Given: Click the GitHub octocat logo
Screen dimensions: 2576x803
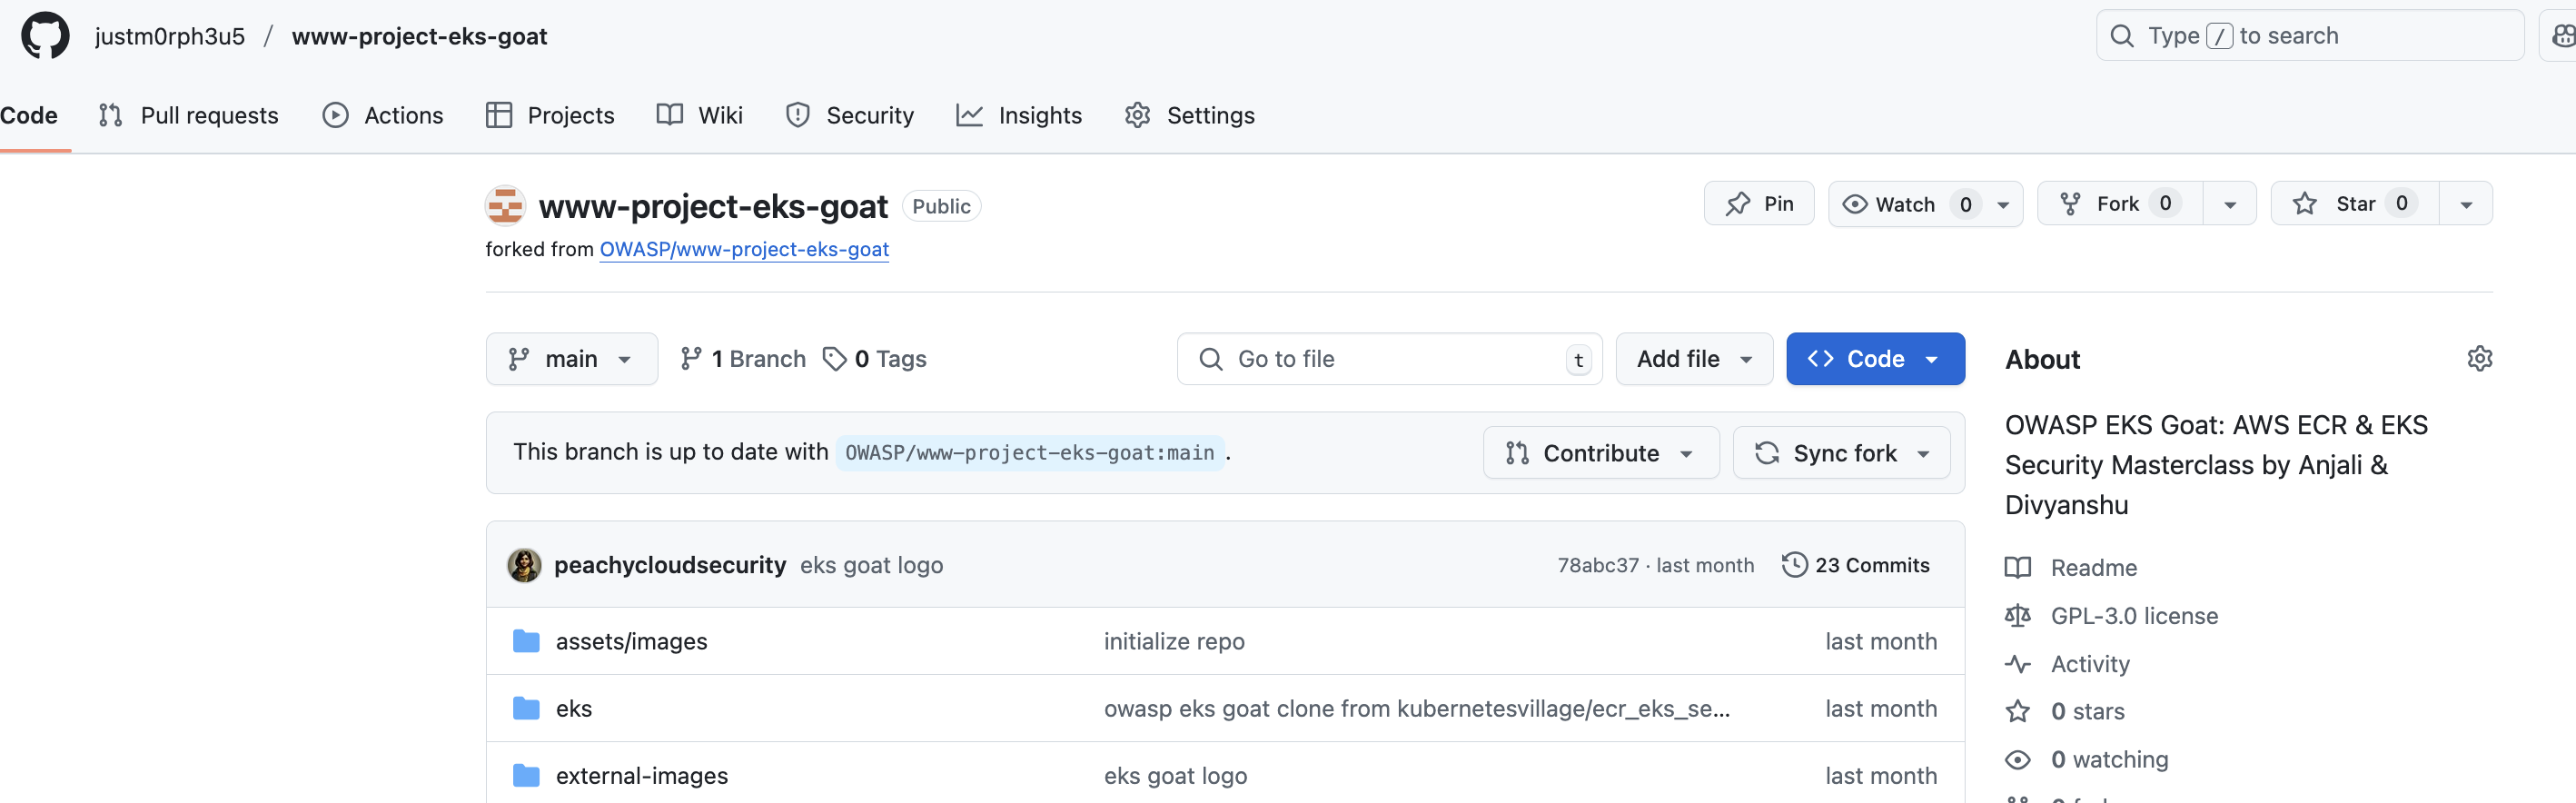Looking at the screenshot, I should coord(45,36).
